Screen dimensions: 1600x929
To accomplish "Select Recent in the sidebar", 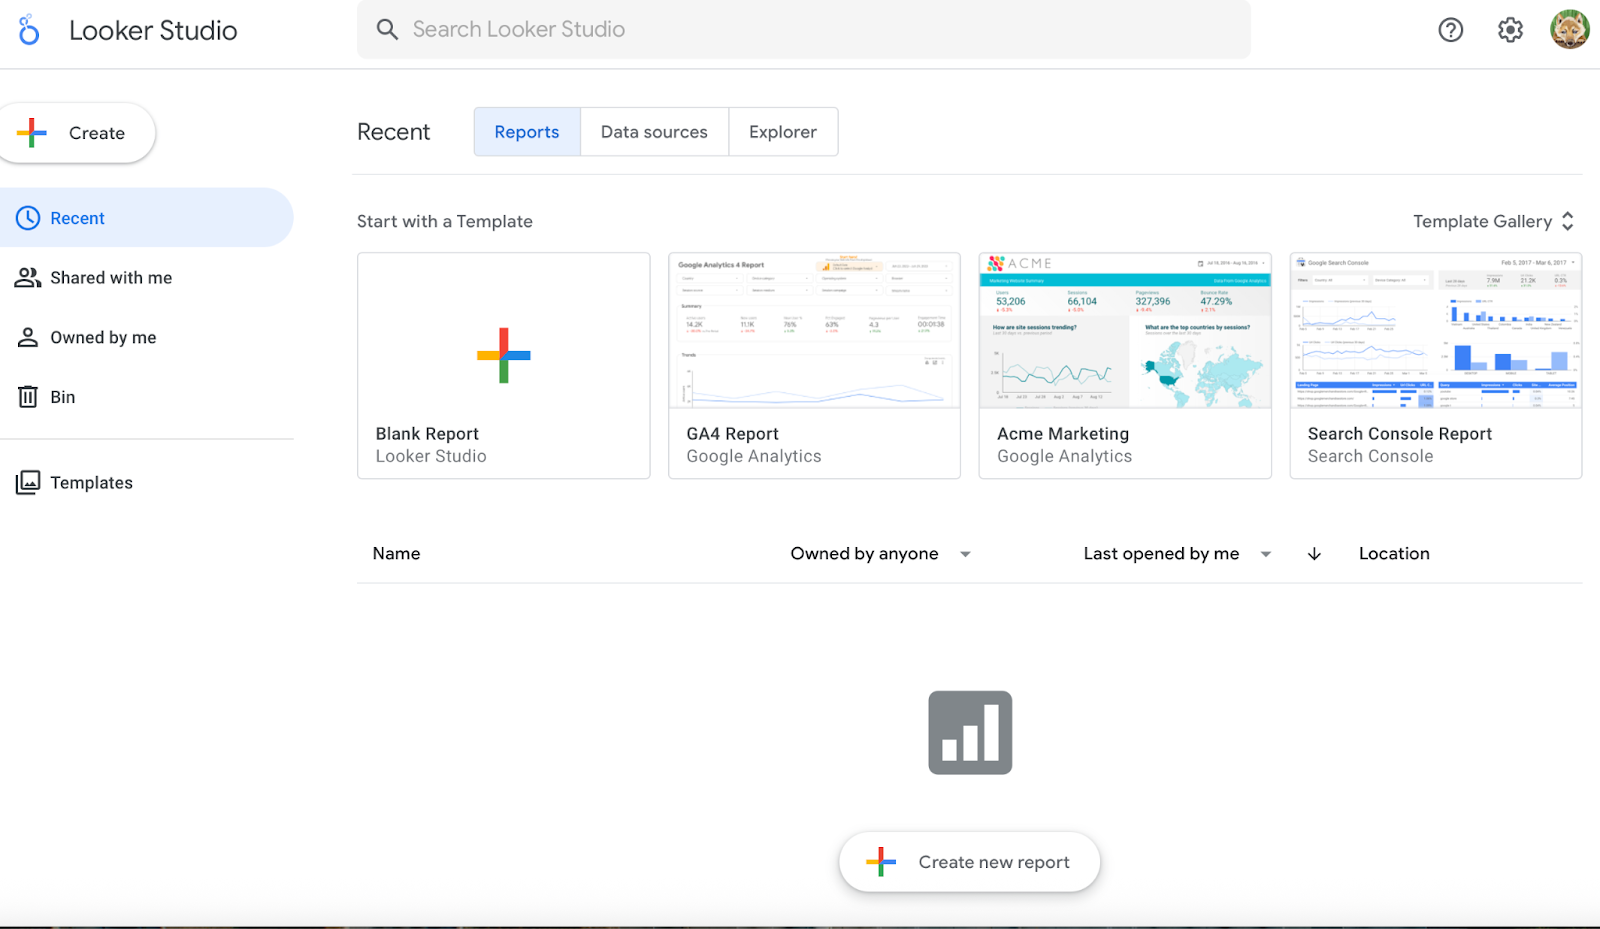I will 146,218.
